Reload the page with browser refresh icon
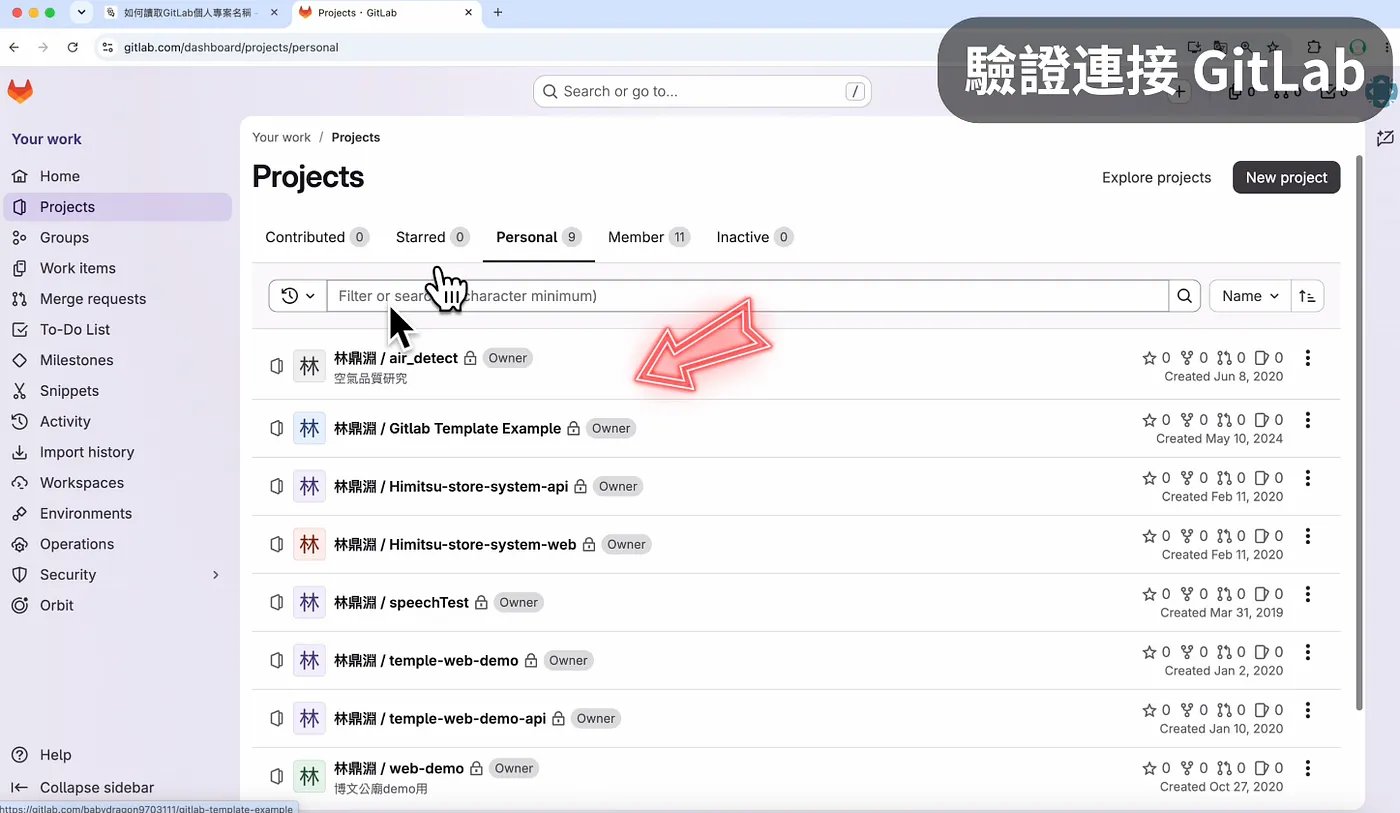Viewport: 1400px width, 813px height. tap(72, 47)
